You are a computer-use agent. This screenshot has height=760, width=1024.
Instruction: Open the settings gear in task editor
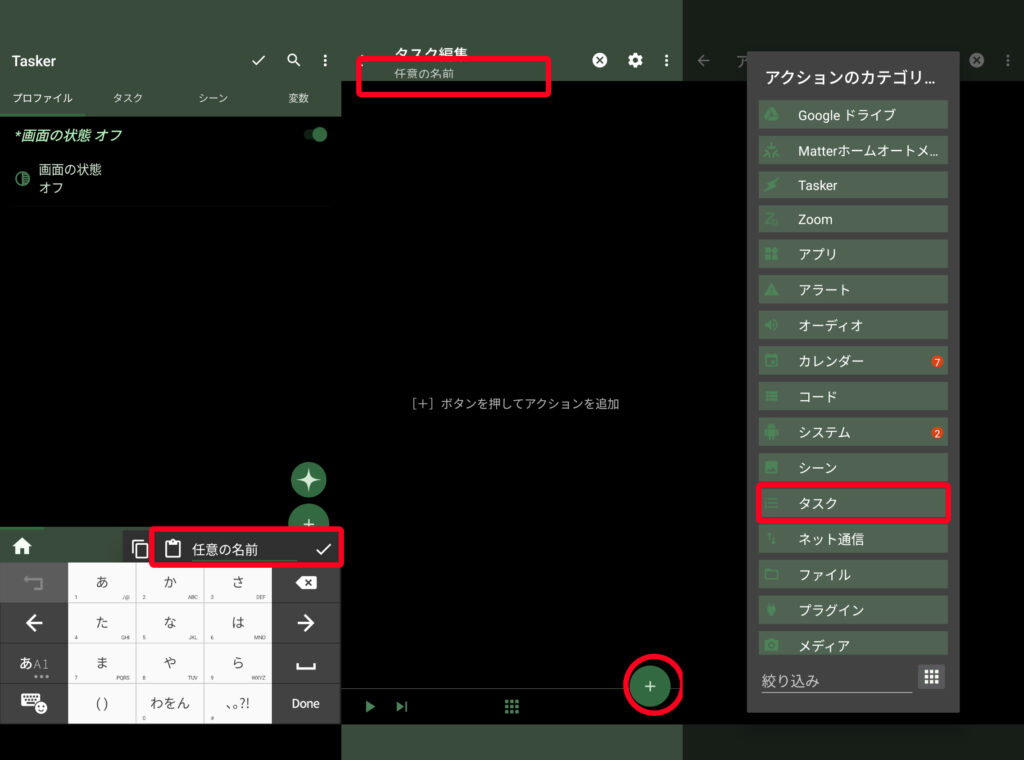coord(635,61)
